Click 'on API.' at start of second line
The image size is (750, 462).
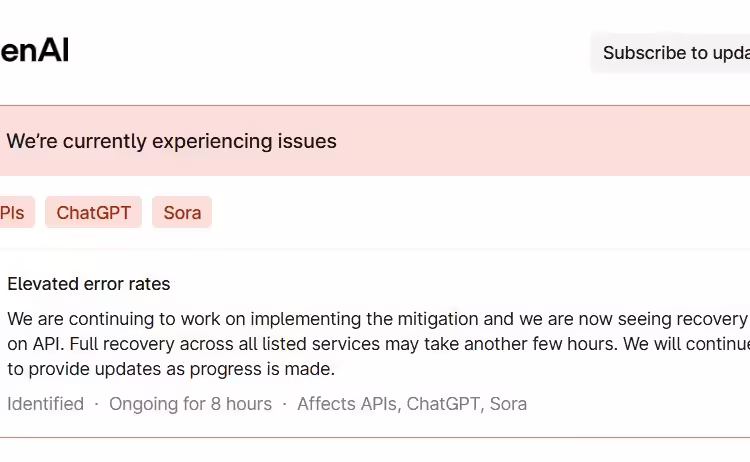(x=36, y=344)
